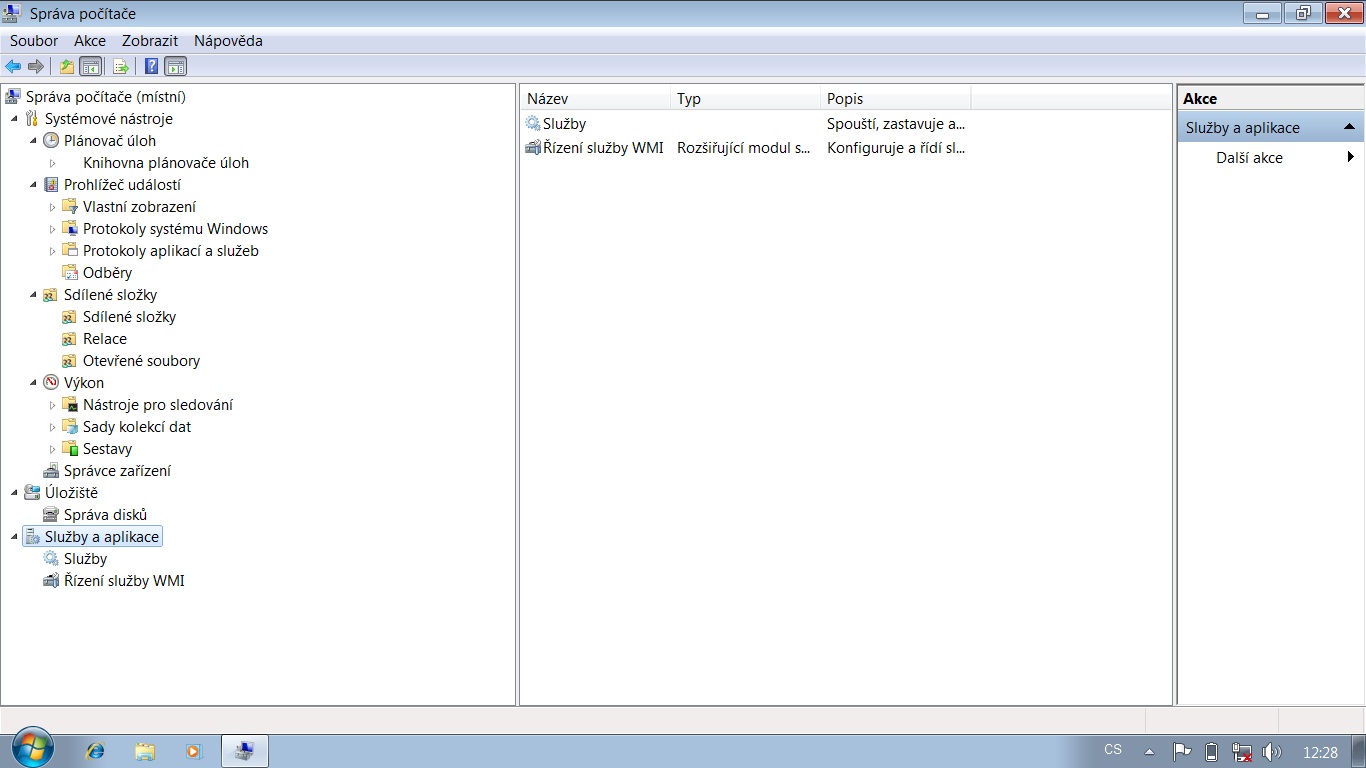This screenshot has height=768, width=1366.
Task: Expand Nástroje pro sledování
Action: (52, 405)
